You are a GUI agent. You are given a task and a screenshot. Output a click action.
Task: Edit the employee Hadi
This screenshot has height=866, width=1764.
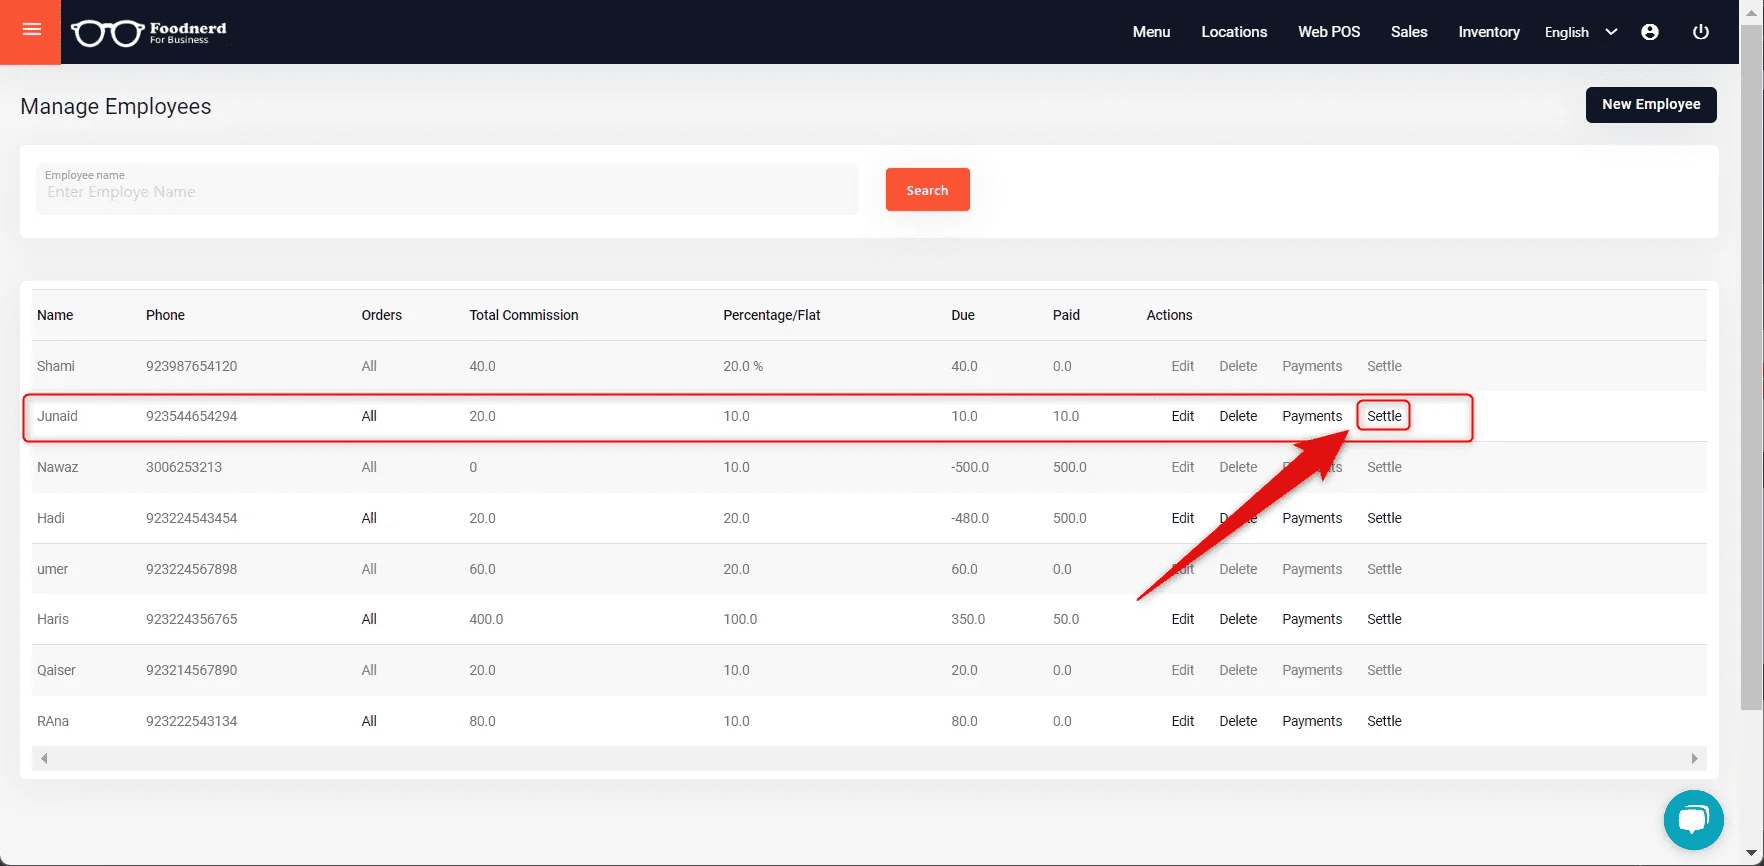1183,518
